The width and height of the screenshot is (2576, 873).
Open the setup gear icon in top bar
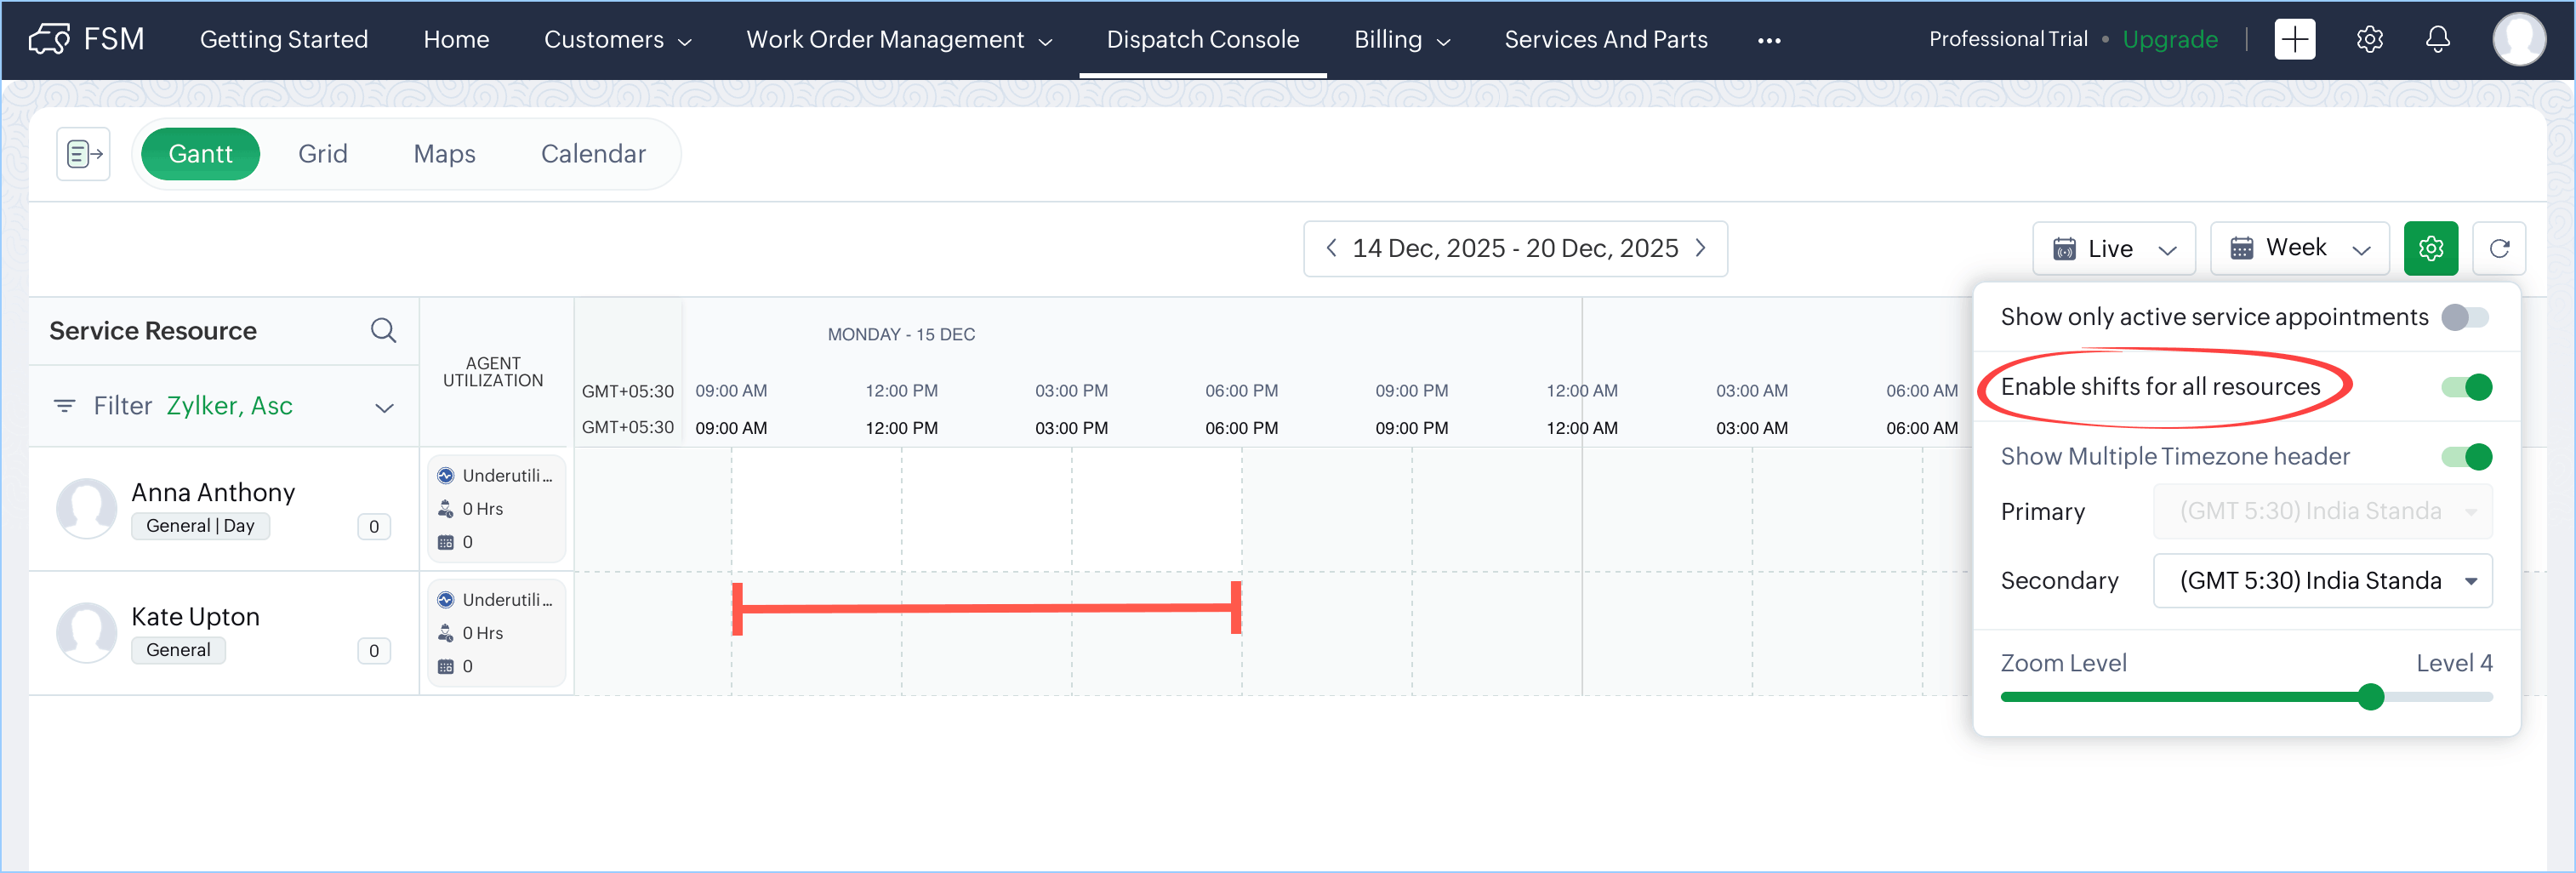coord(2369,40)
